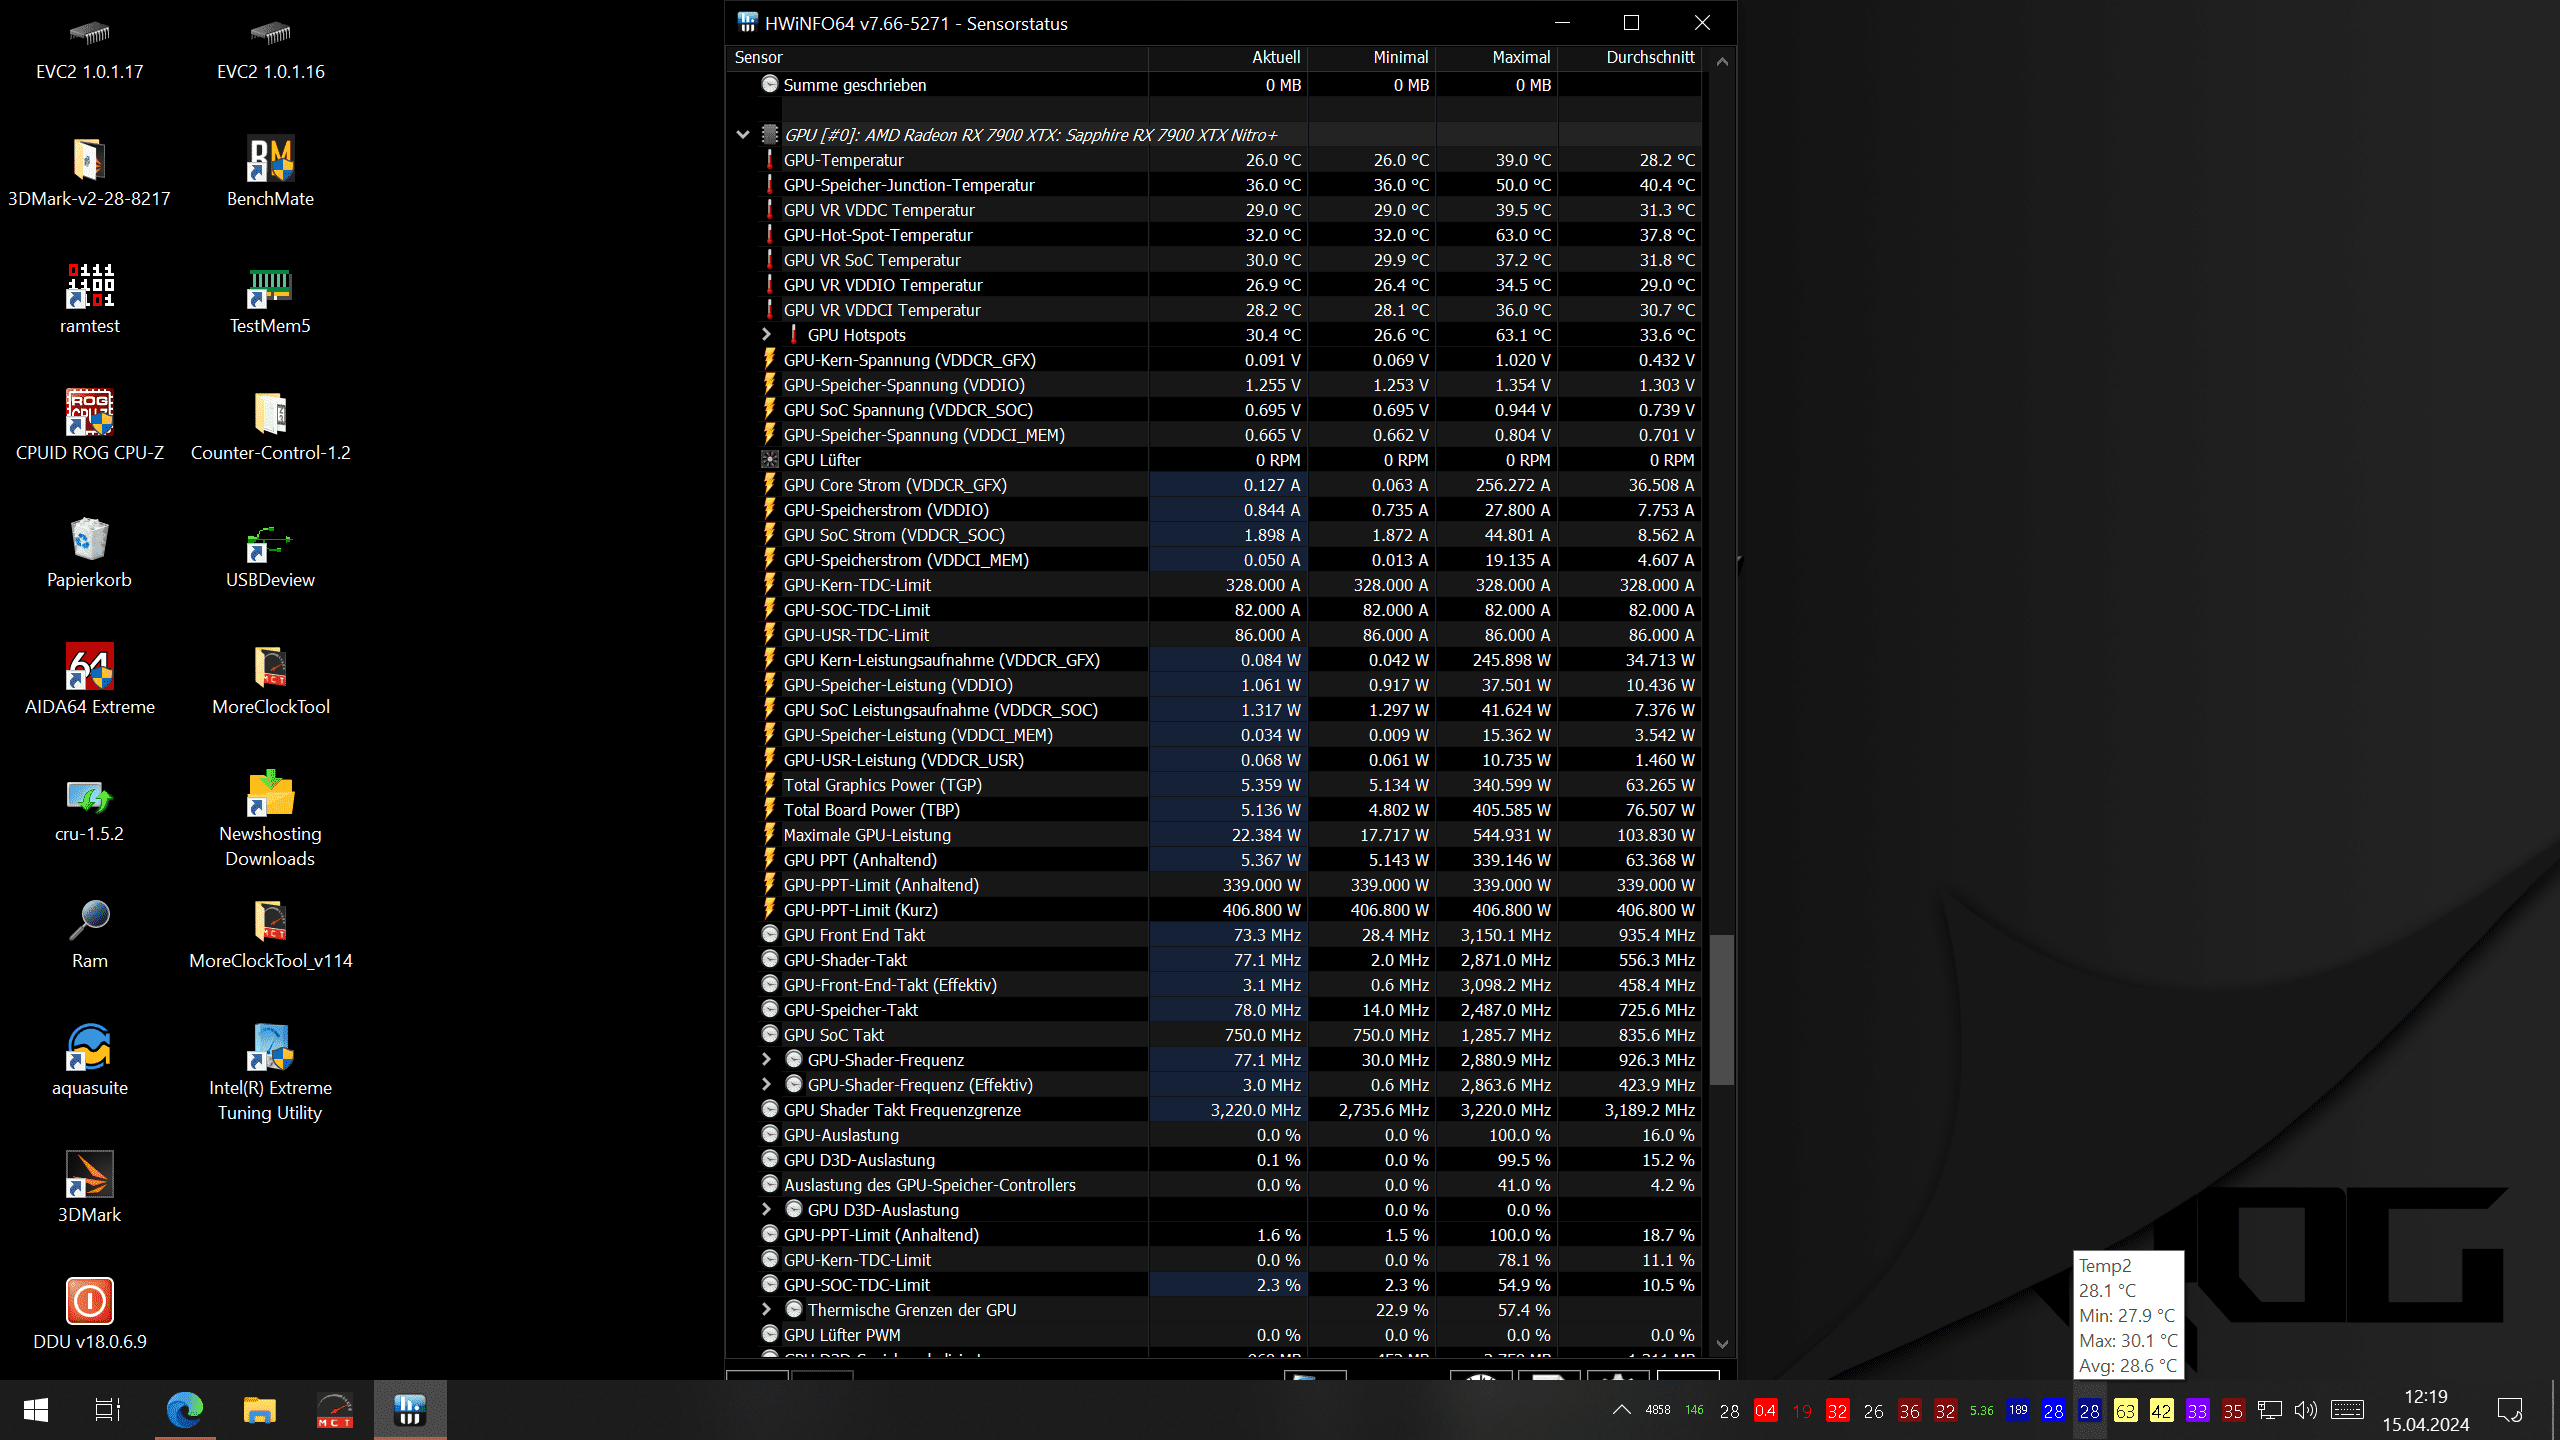Collapse the AMD Radeon RX 7900 XTX group
Screen dimensions: 2560x1440
pos(743,135)
